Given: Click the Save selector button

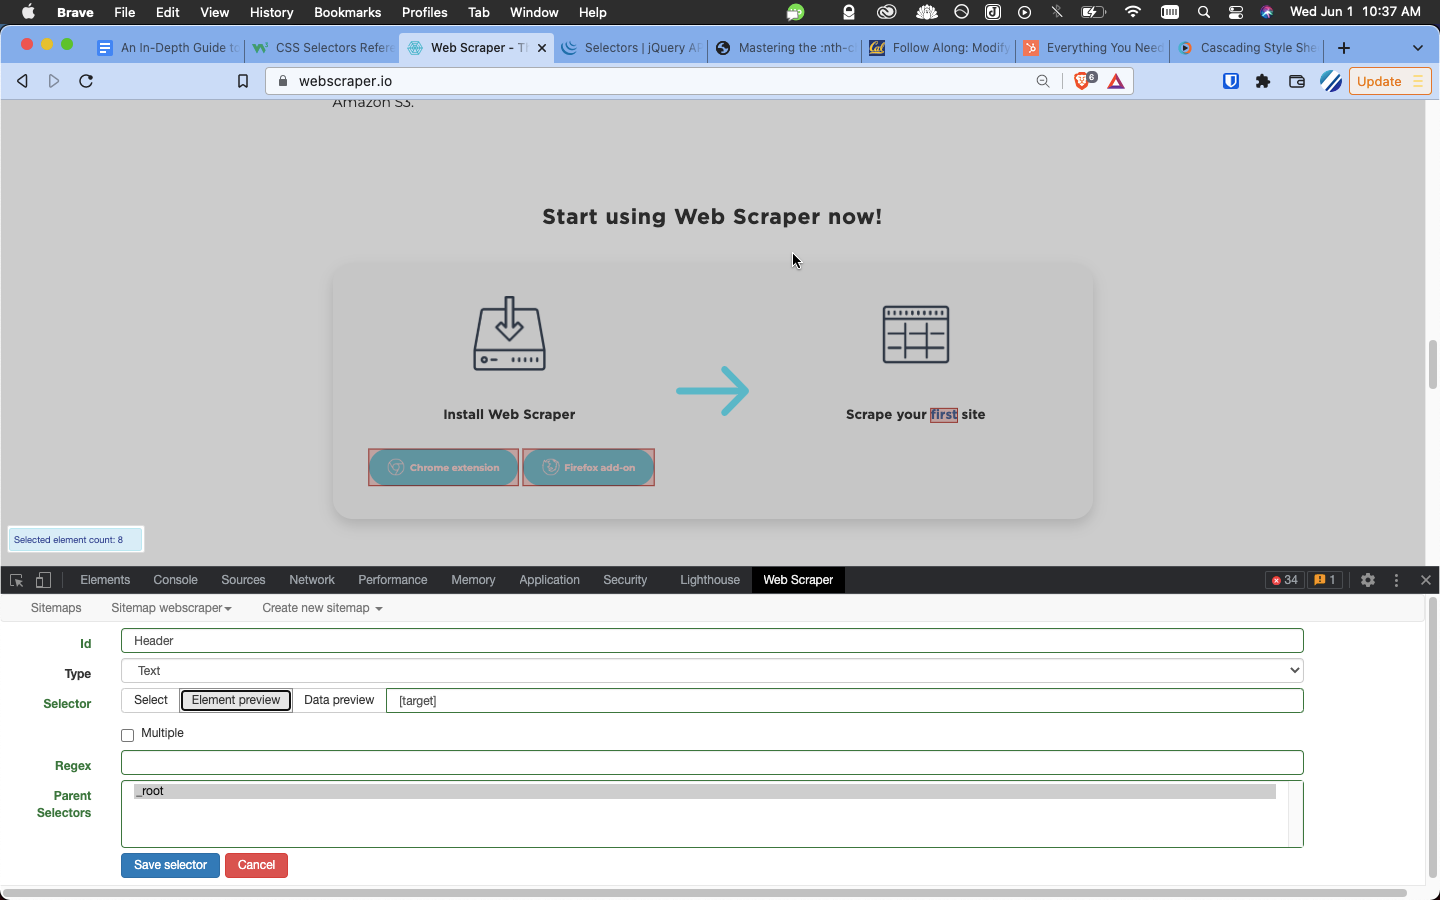Looking at the screenshot, I should click(x=170, y=865).
